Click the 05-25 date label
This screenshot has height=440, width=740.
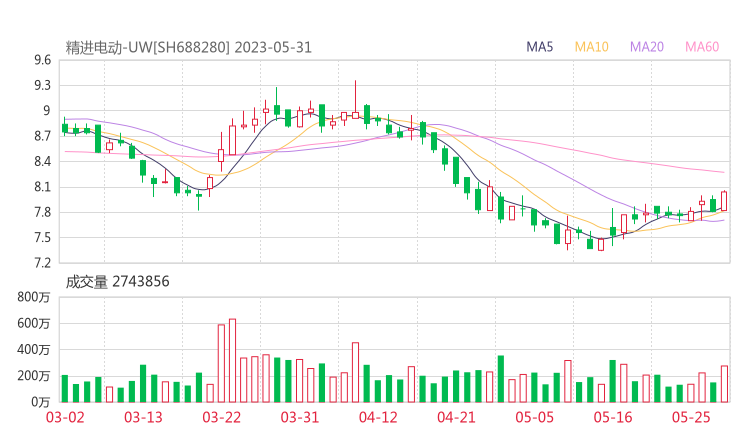(691, 417)
